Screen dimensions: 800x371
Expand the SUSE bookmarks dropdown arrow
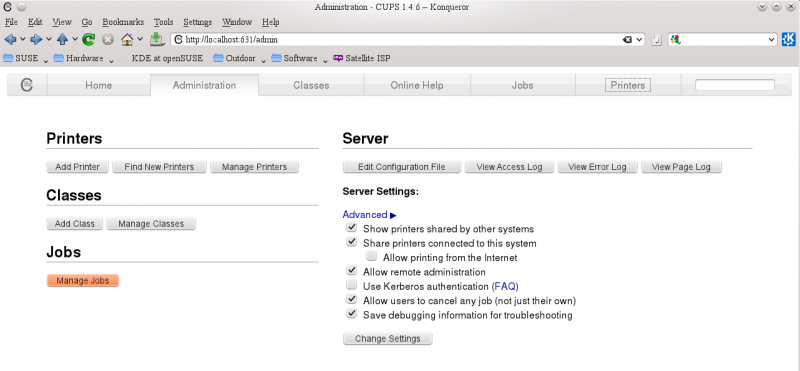[45, 61]
